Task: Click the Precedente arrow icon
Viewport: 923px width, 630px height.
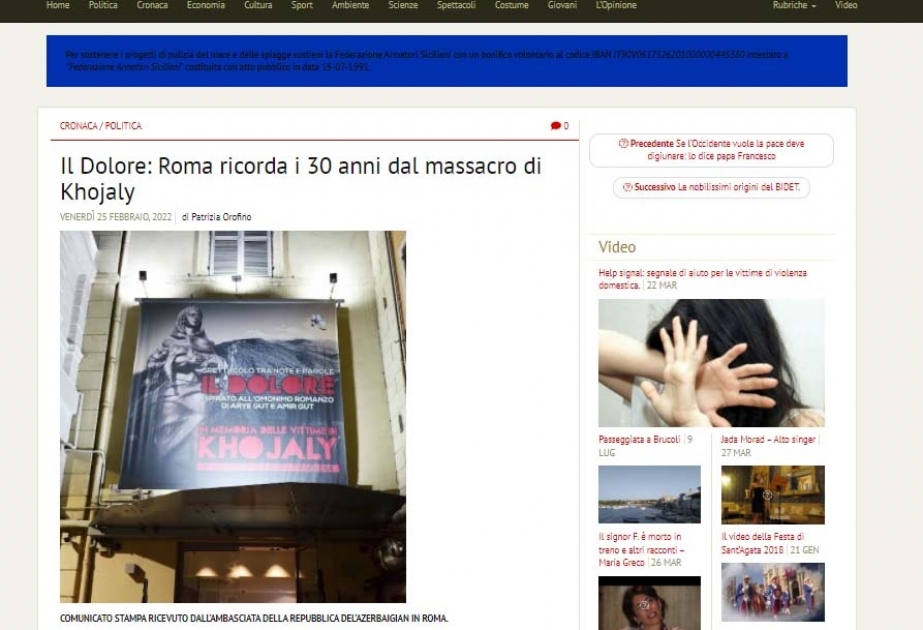Action: pos(623,143)
